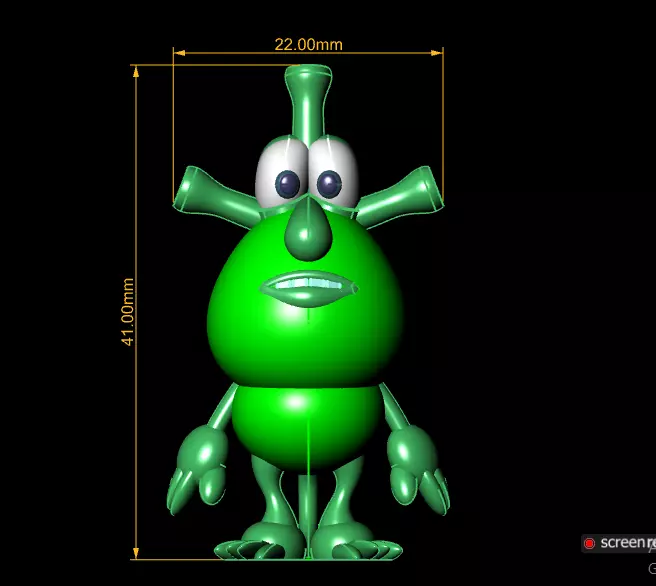Image resolution: width=656 pixels, height=586 pixels.
Task: Click the red screen recorder record icon
Action: click(x=589, y=543)
